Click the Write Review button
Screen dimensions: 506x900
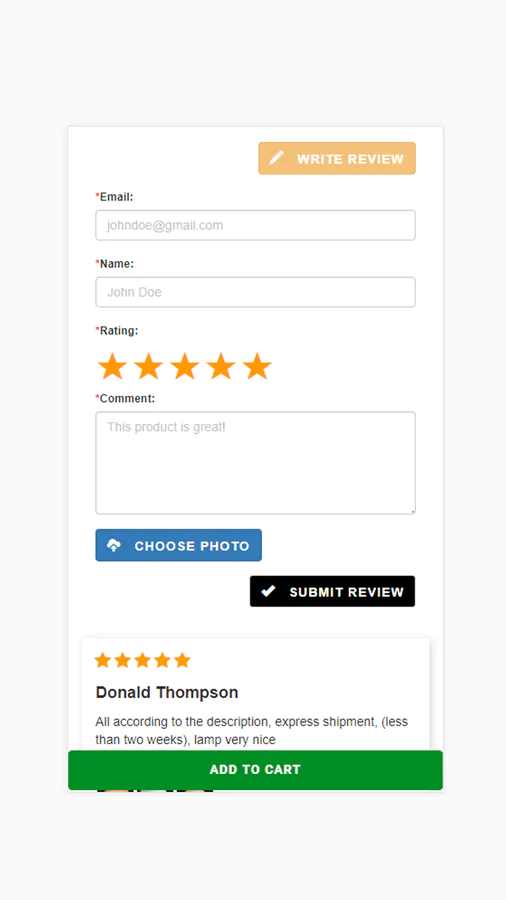337,158
